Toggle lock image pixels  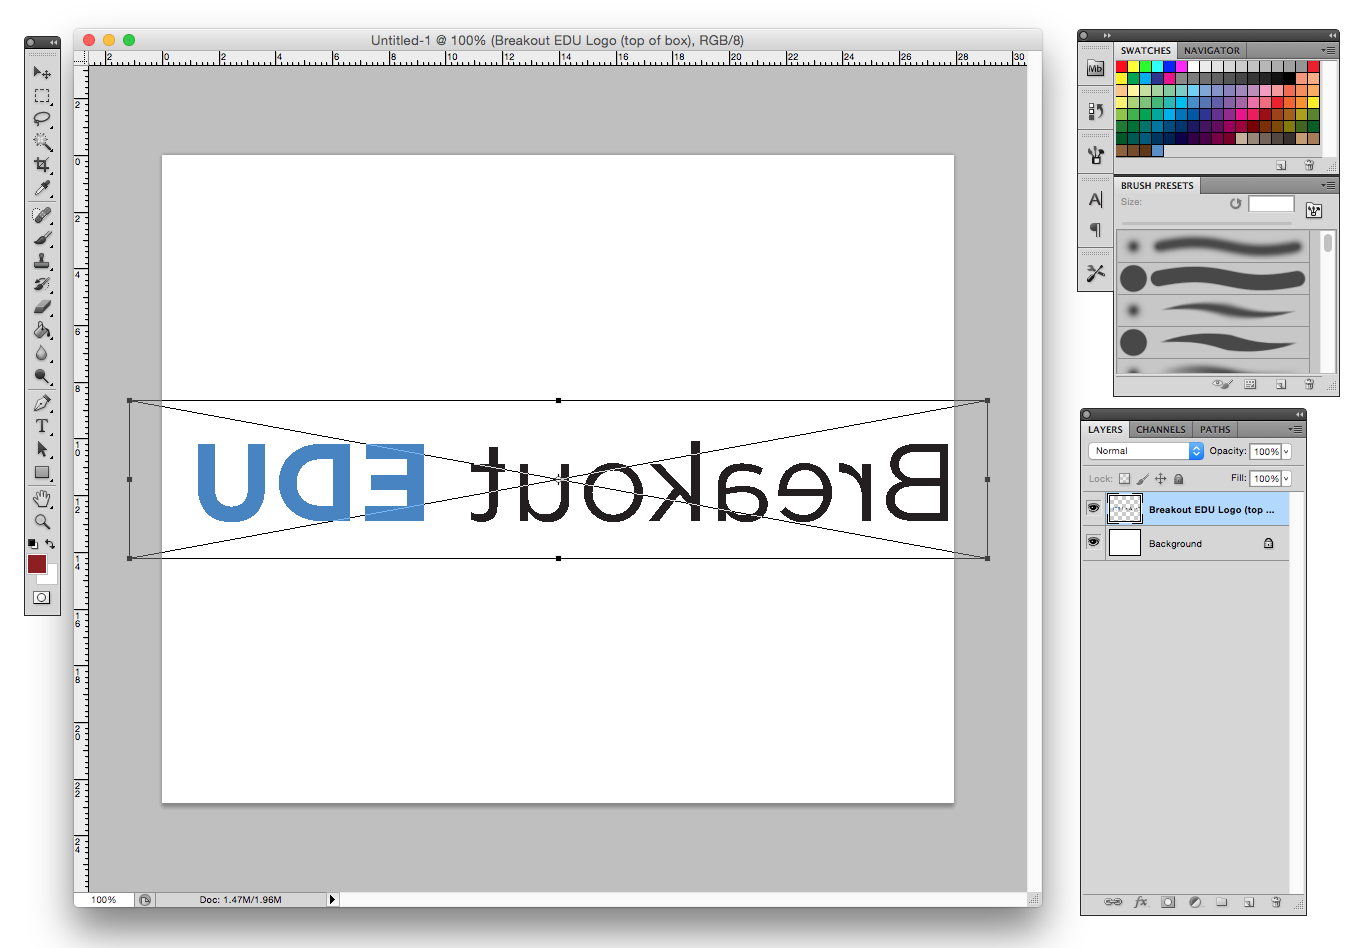click(1142, 479)
